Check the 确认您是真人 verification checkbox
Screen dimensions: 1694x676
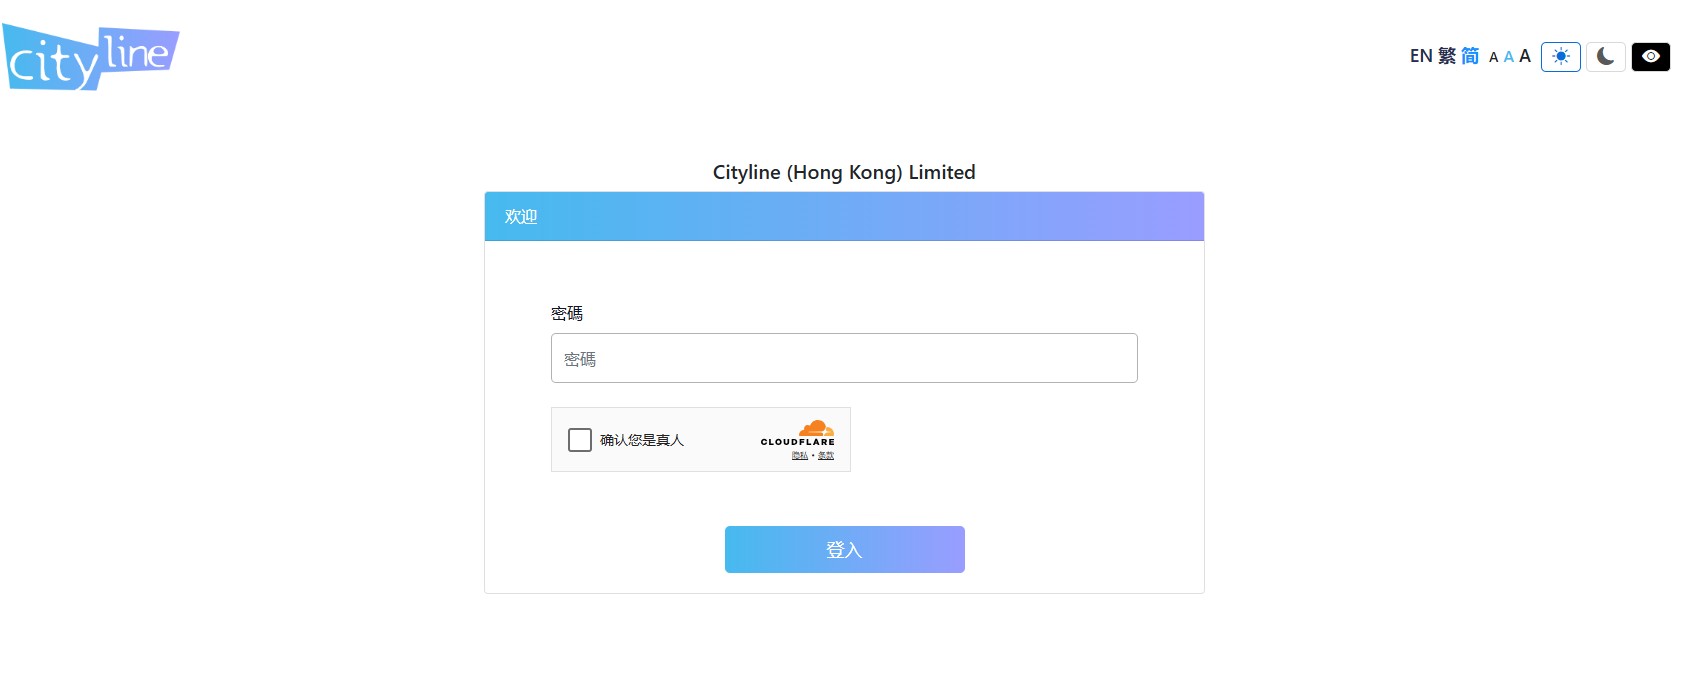[x=580, y=440]
